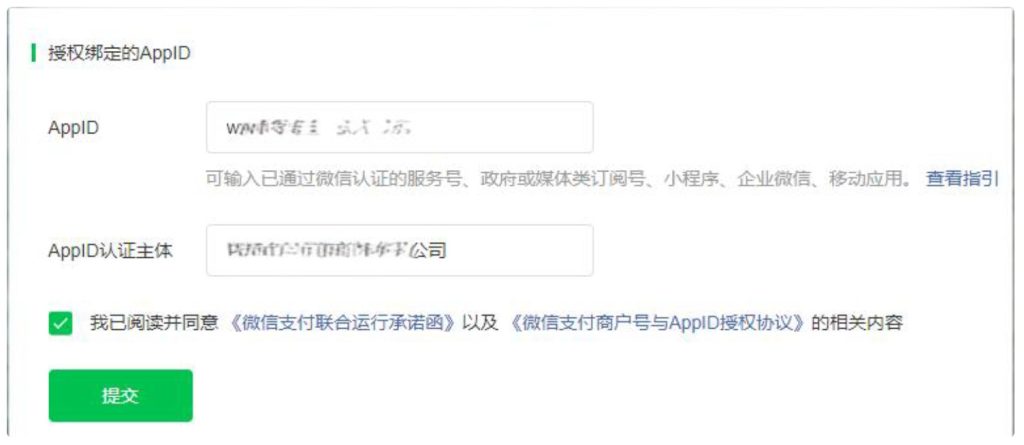Focus the AppID认证主体 input field
The width and height of the screenshot is (1024, 445).
tap(400, 250)
